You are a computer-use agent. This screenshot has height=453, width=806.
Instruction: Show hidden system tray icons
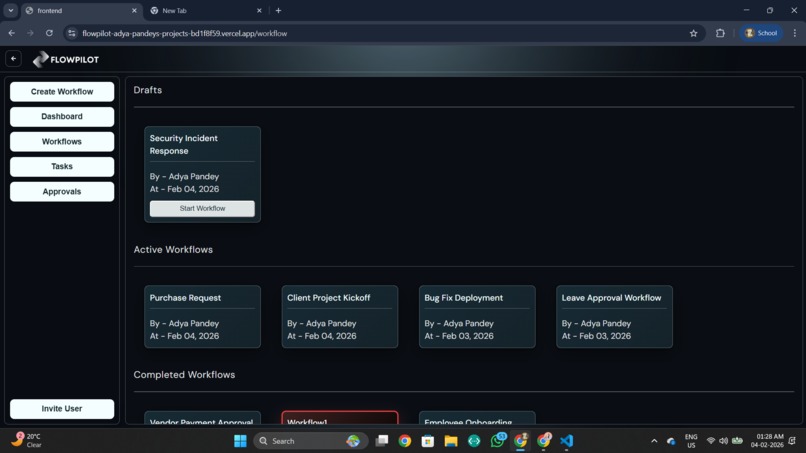coord(654,441)
